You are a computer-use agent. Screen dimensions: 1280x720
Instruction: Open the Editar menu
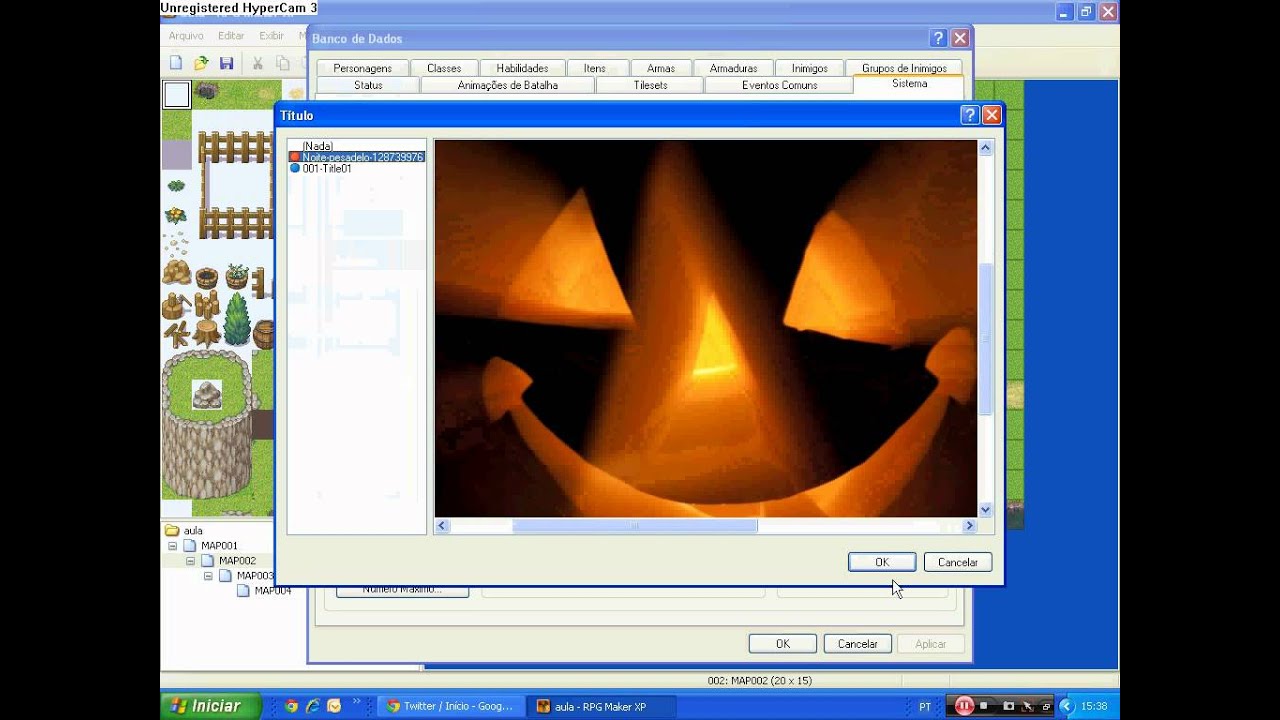pyautogui.click(x=231, y=36)
